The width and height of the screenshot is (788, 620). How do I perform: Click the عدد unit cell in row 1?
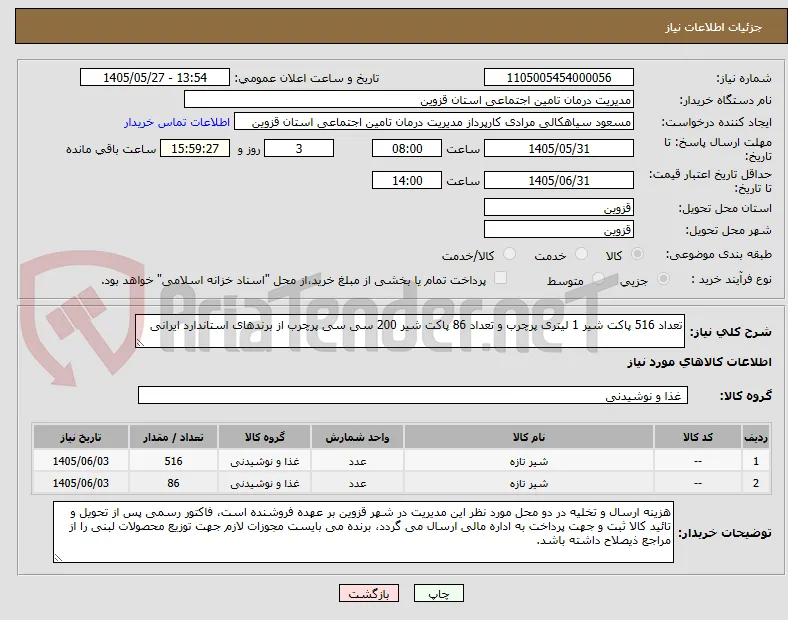point(357,461)
